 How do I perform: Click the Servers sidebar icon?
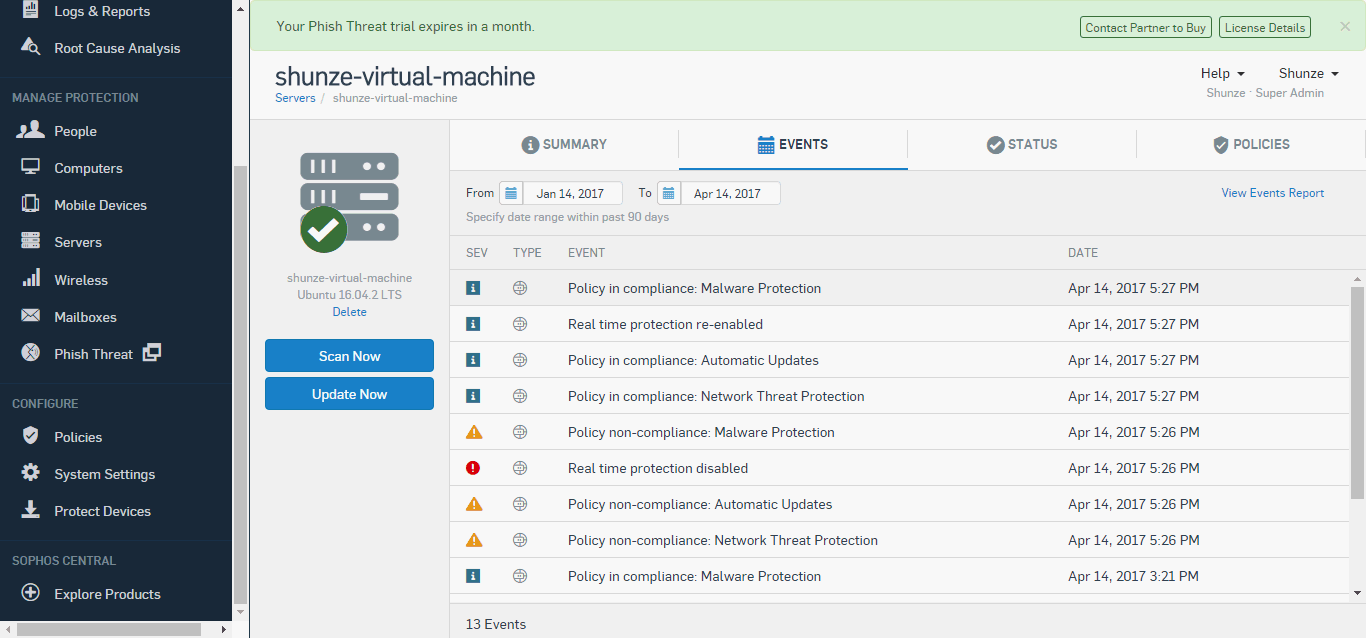click(31, 242)
